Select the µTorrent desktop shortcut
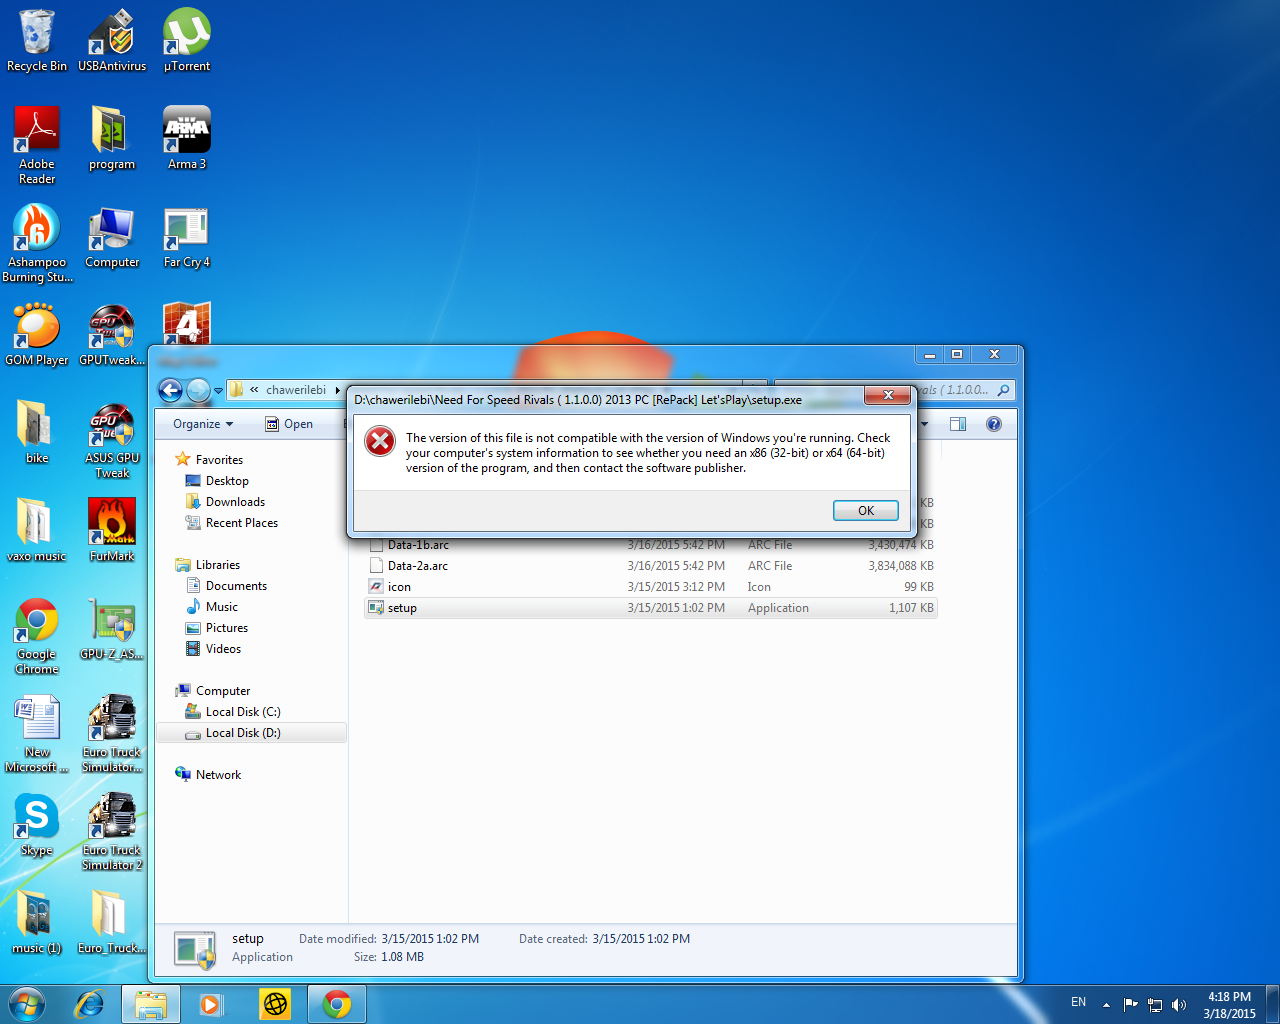The image size is (1280, 1024). (x=187, y=41)
